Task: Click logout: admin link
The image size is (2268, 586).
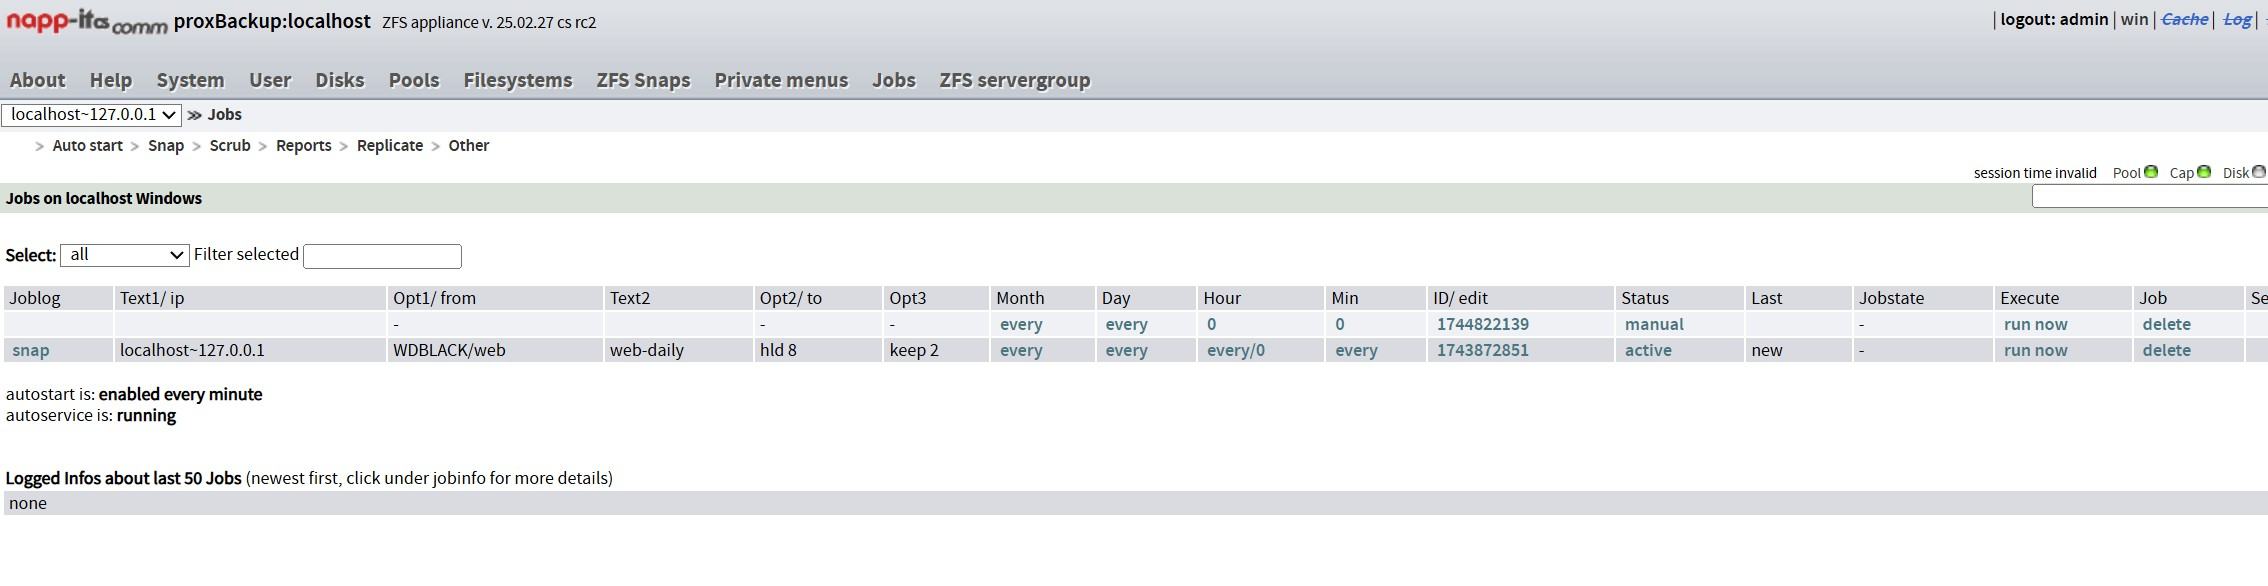Action: pyautogui.click(x=2054, y=20)
